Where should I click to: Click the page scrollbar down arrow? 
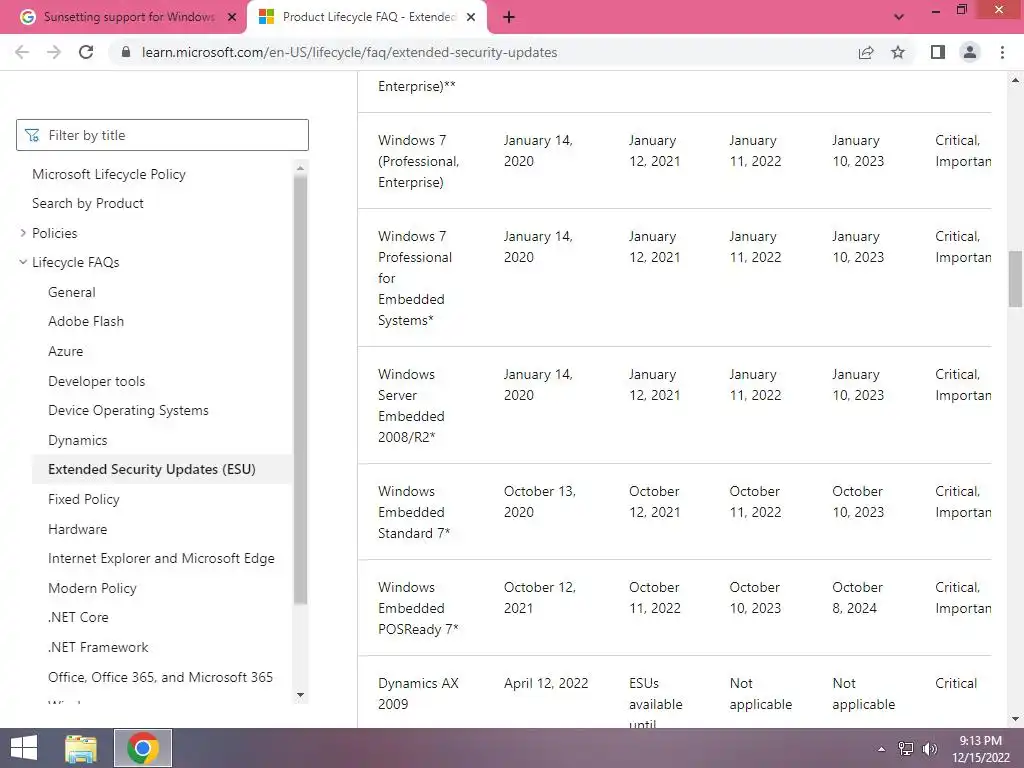tap(1016, 719)
